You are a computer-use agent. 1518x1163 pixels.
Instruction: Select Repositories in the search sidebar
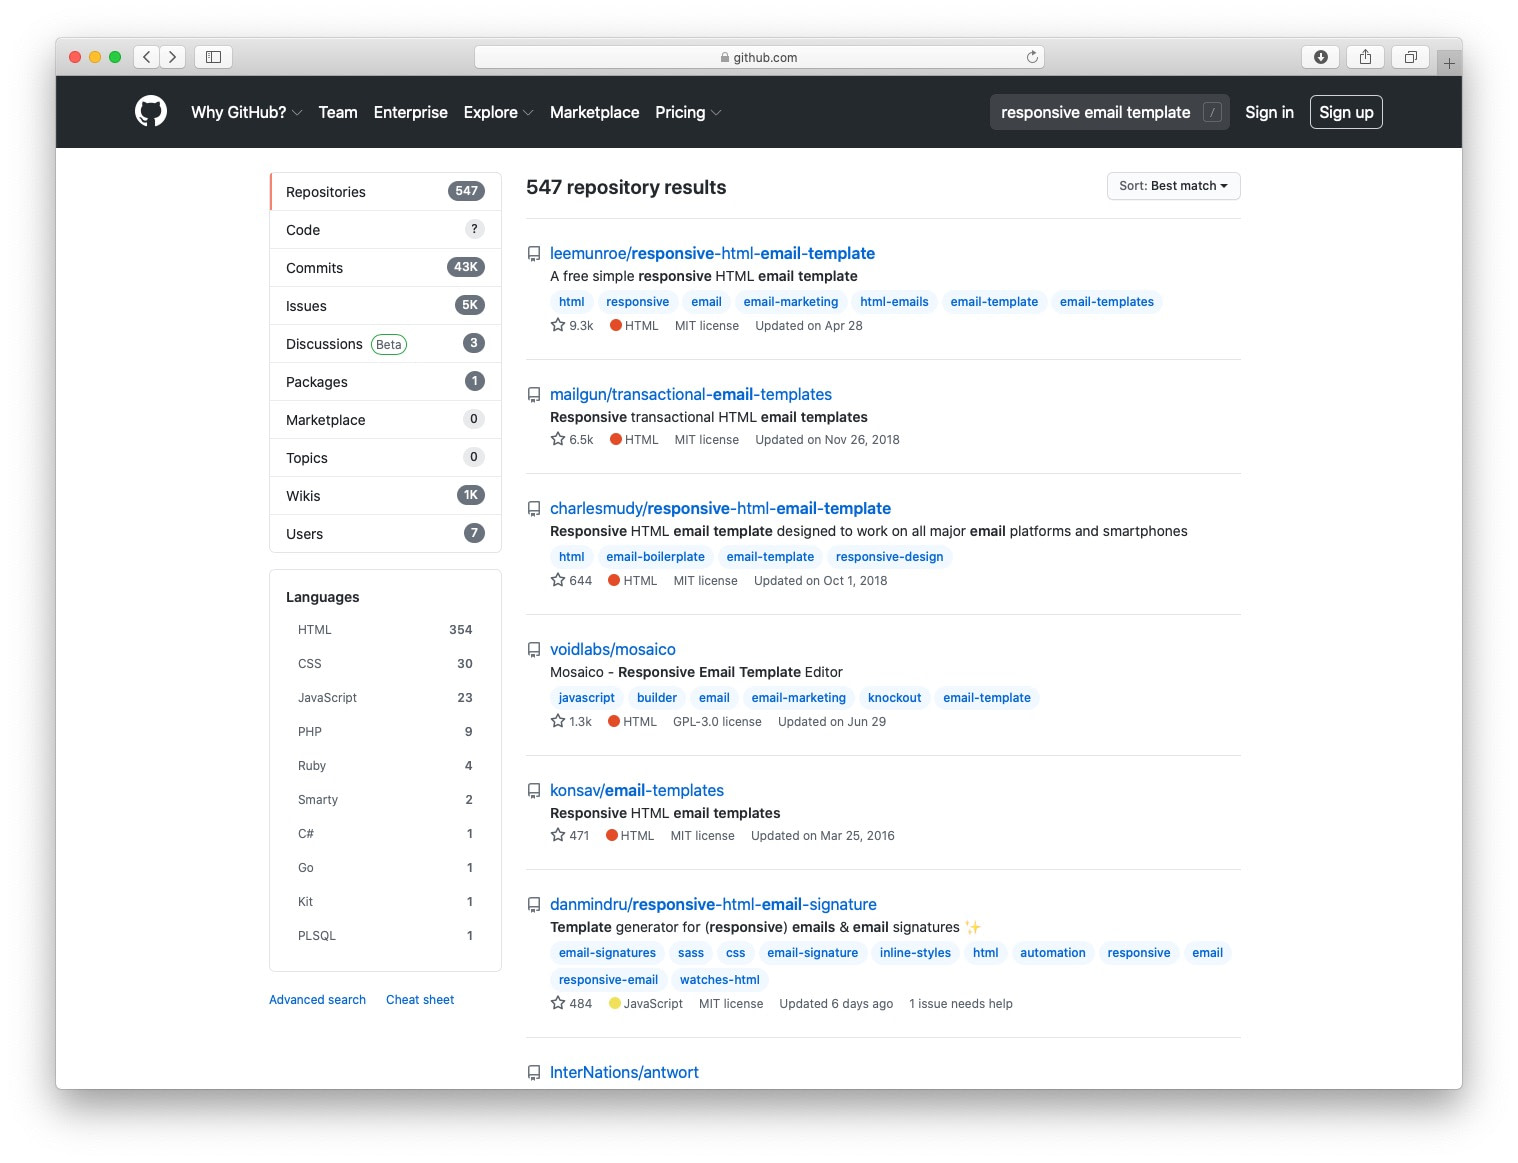pyautogui.click(x=385, y=192)
